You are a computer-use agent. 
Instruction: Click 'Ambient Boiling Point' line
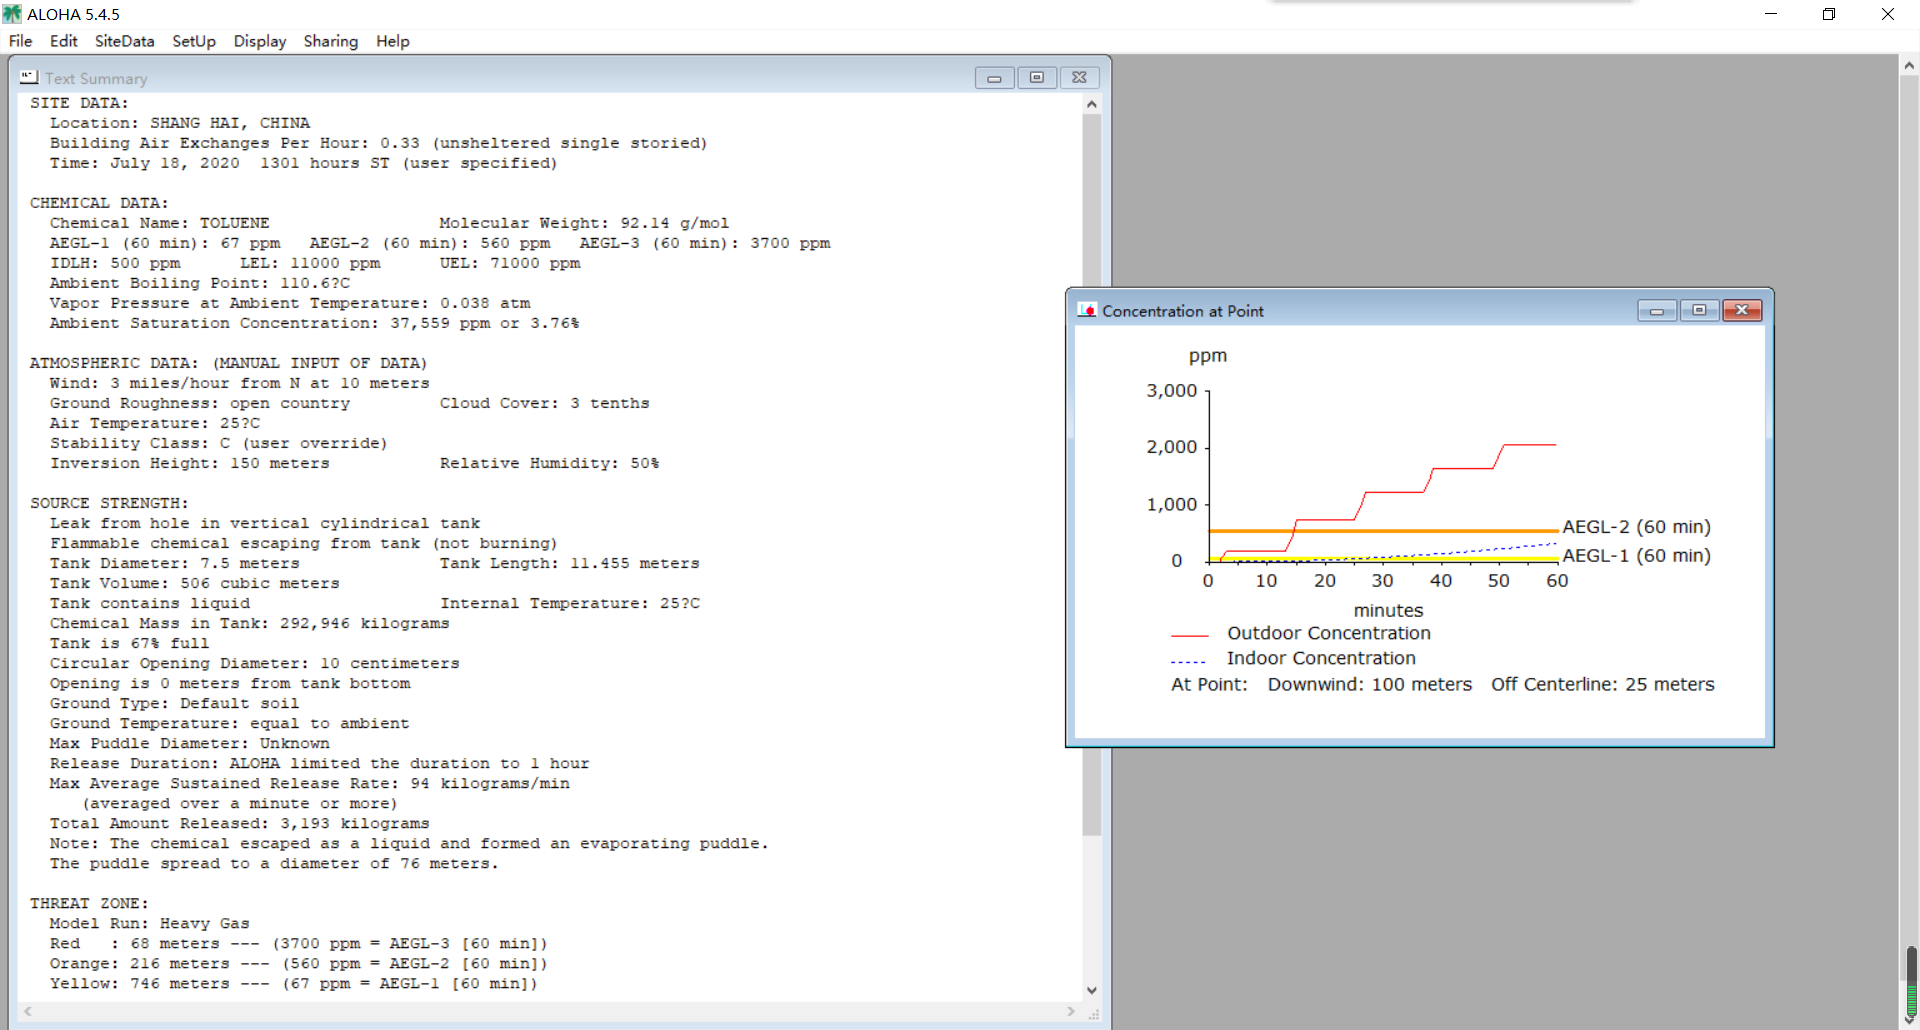(x=200, y=283)
